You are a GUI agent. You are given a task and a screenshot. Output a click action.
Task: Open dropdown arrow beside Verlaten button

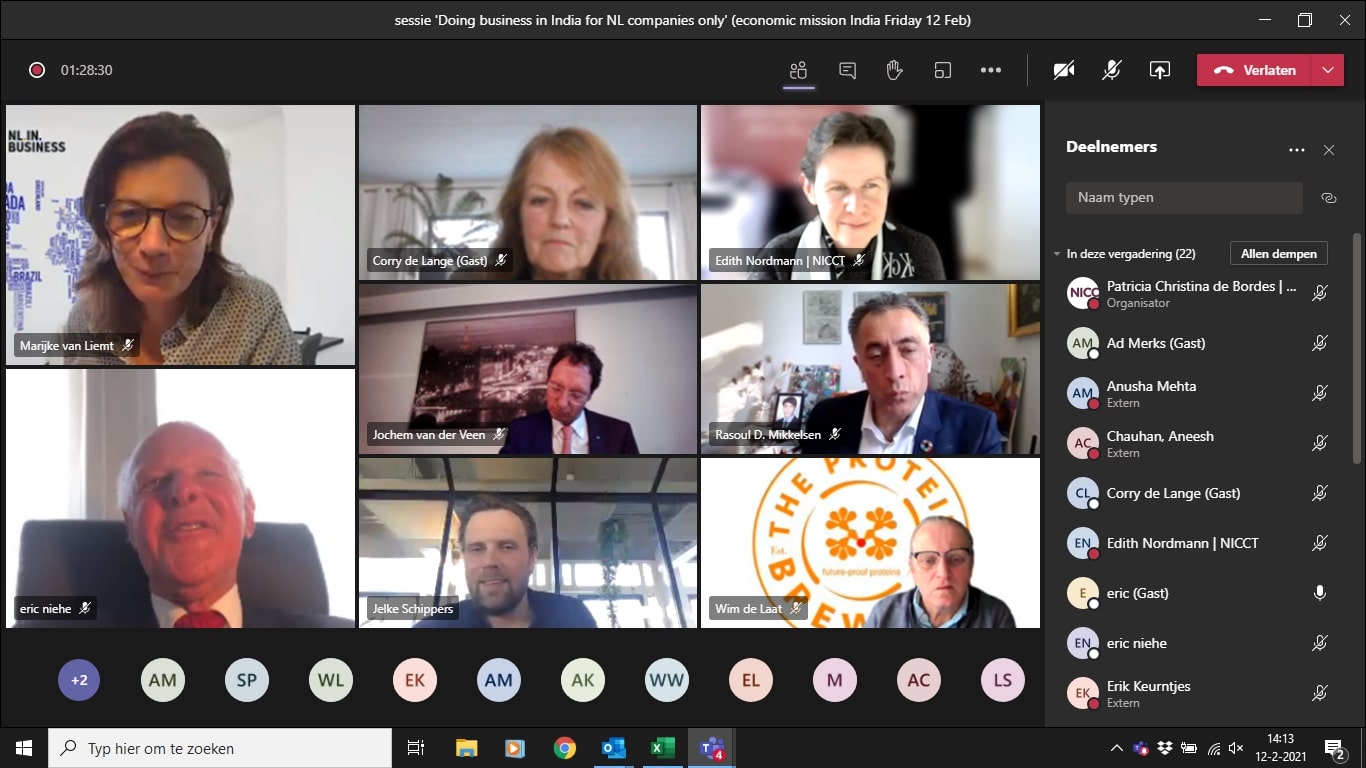click(x=1327, y=70)
